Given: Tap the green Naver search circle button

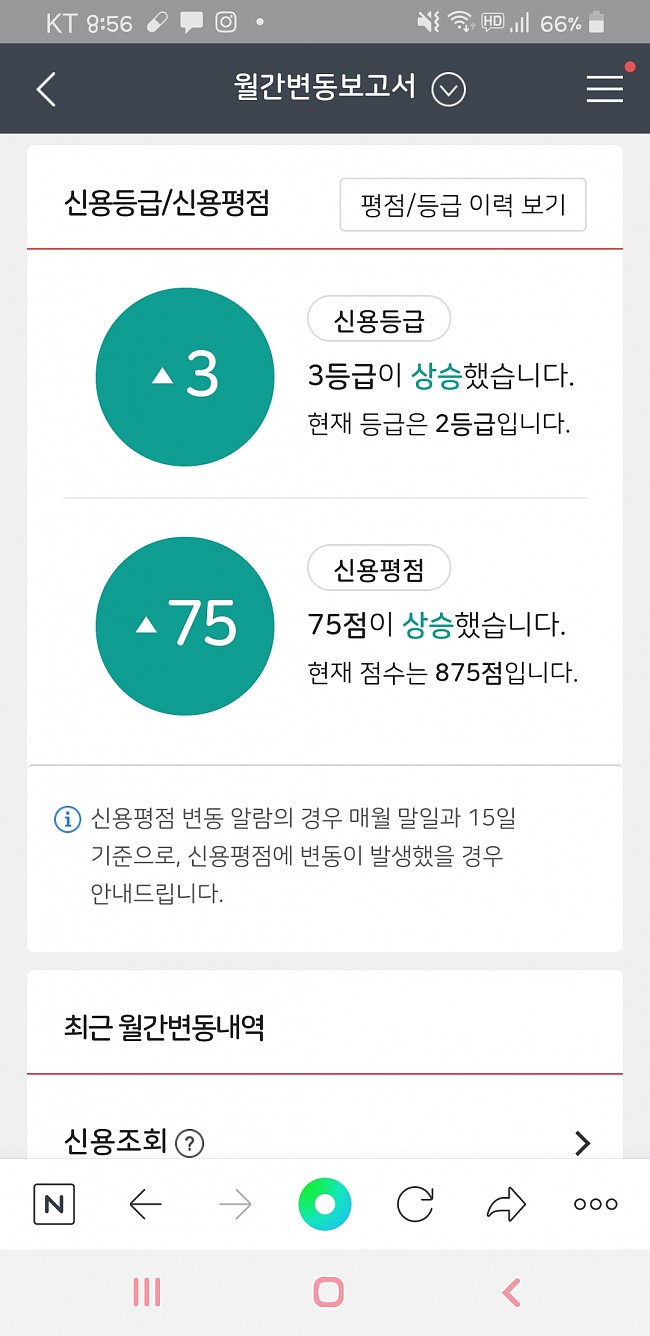Looking at the screenshot, I should point(325,1204).
